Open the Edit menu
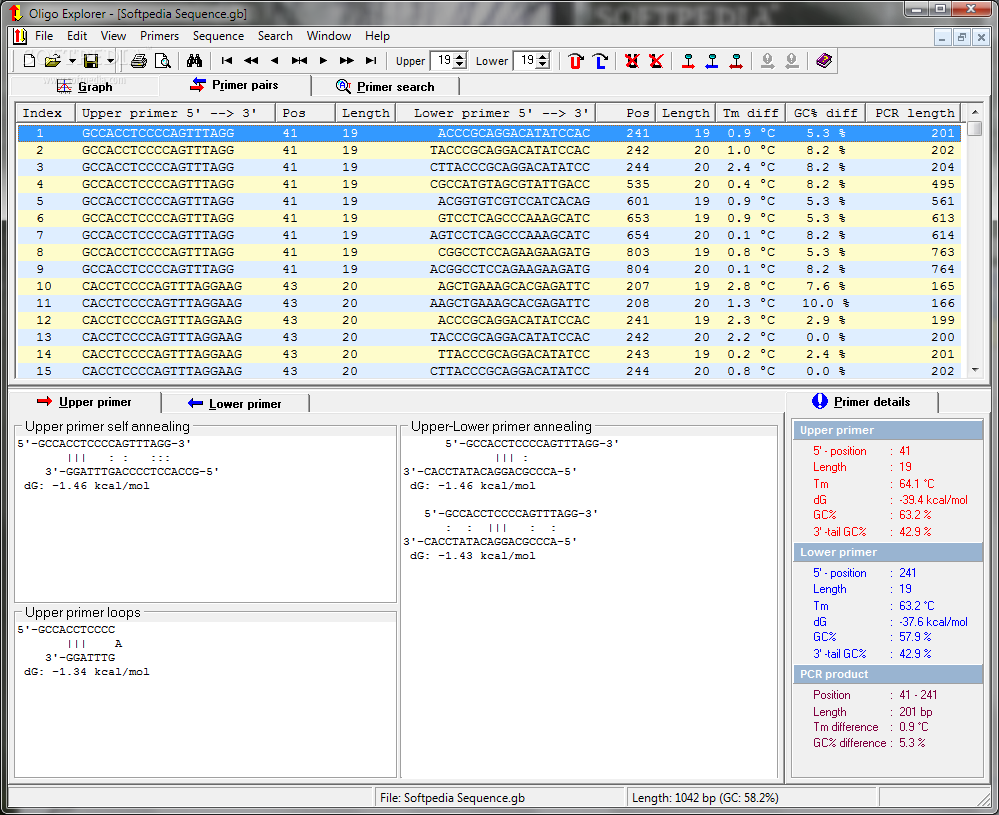Image resolution: width=999 pixels, height=815 pixels. [x=77, y=36]
